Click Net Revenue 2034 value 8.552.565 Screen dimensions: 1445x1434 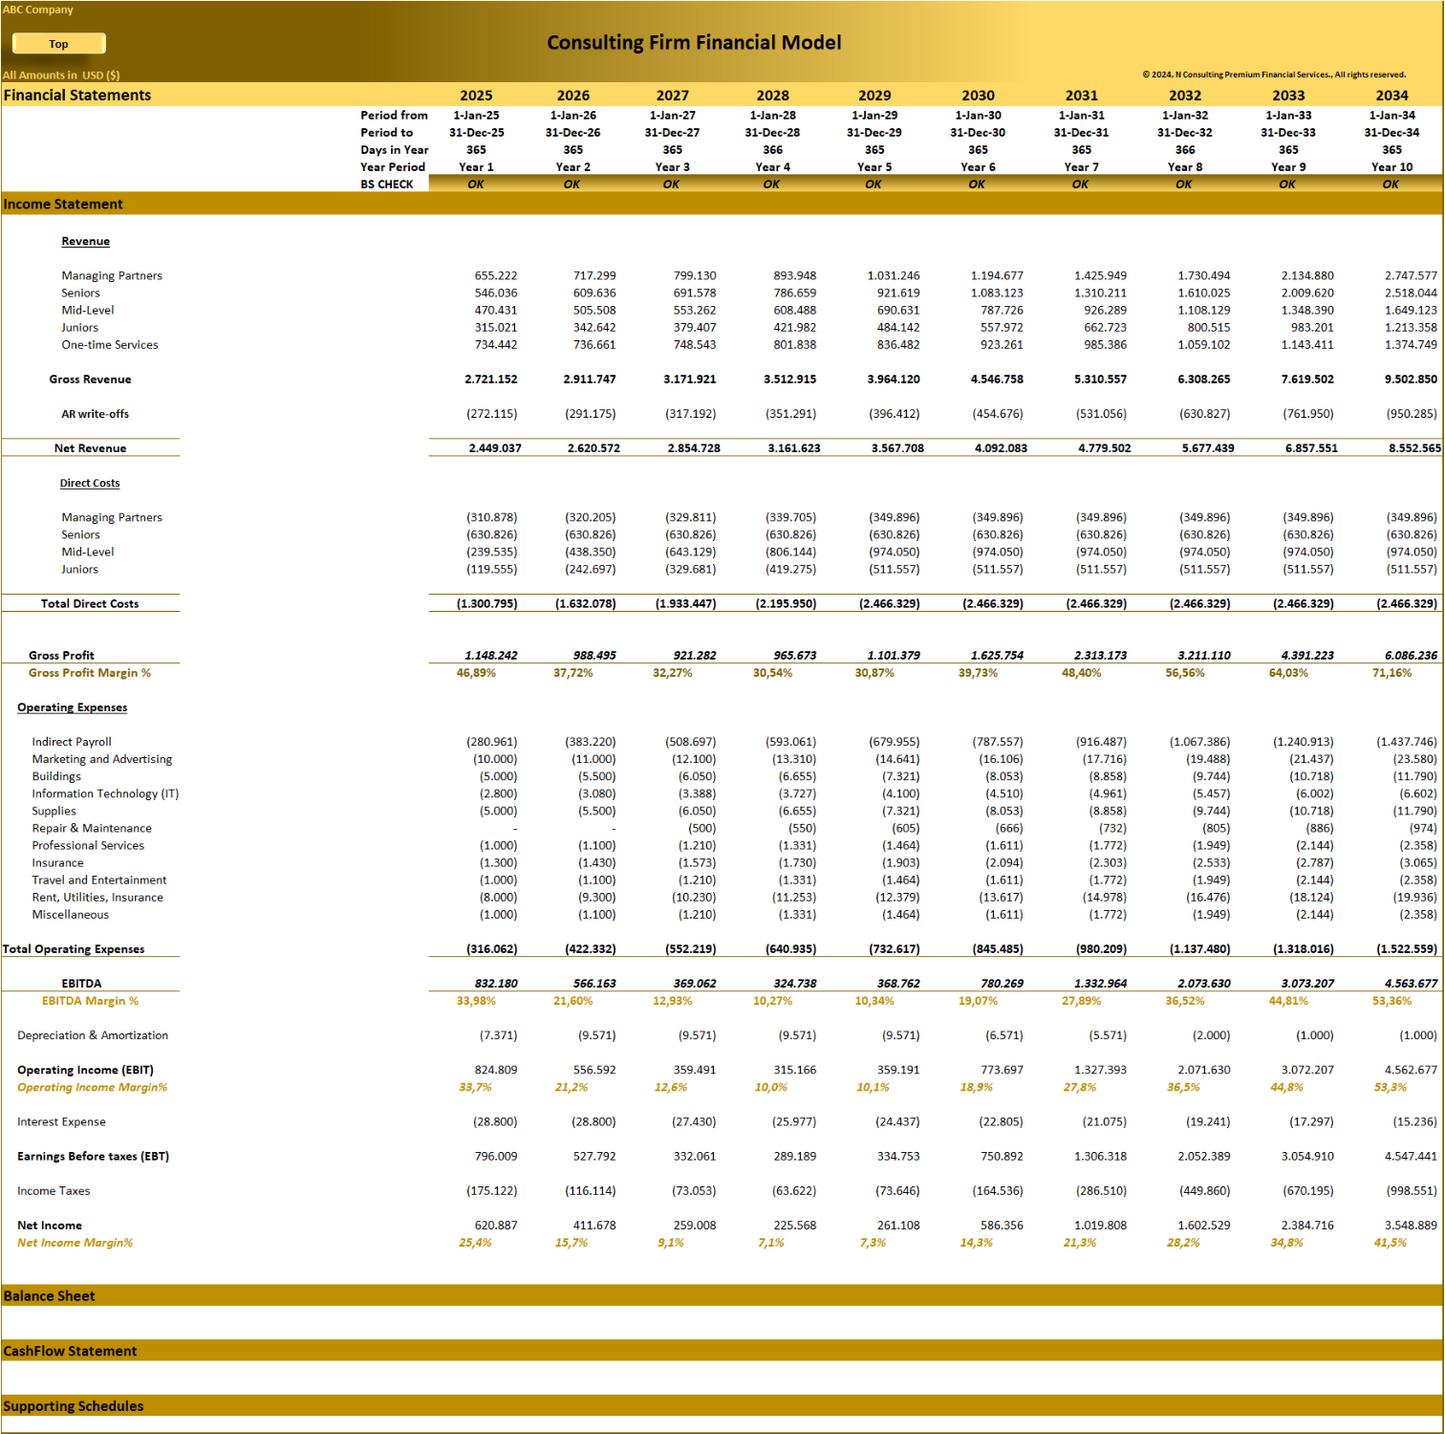1415,449
